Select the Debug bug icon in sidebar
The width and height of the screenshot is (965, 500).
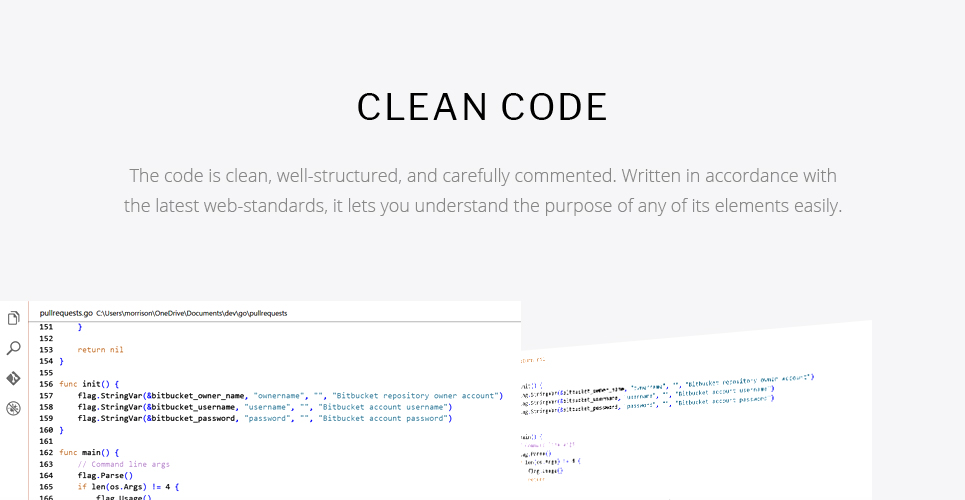(x=14, y=408)
